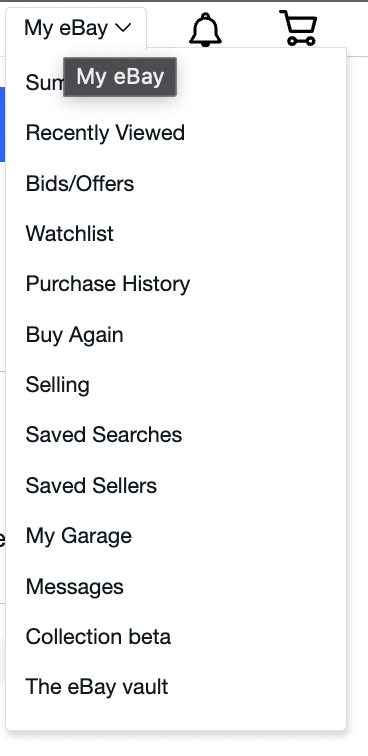The height and width of the screenshot is (756, 368).
Task: Select Saved Sellers
Action: pyautogui.click(x=91, y=486)
